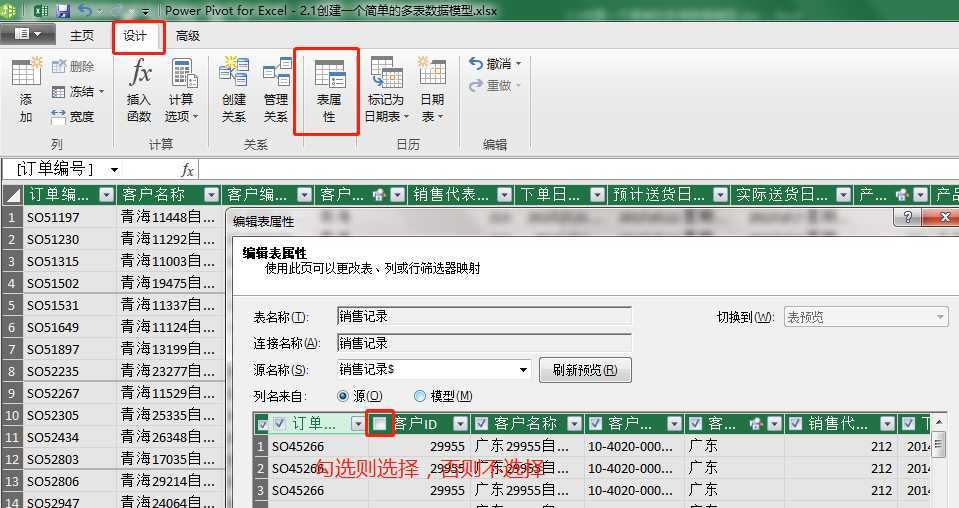Click the 刷新预览 button
Screen dimensions: 959x508
tap(585, 370)
